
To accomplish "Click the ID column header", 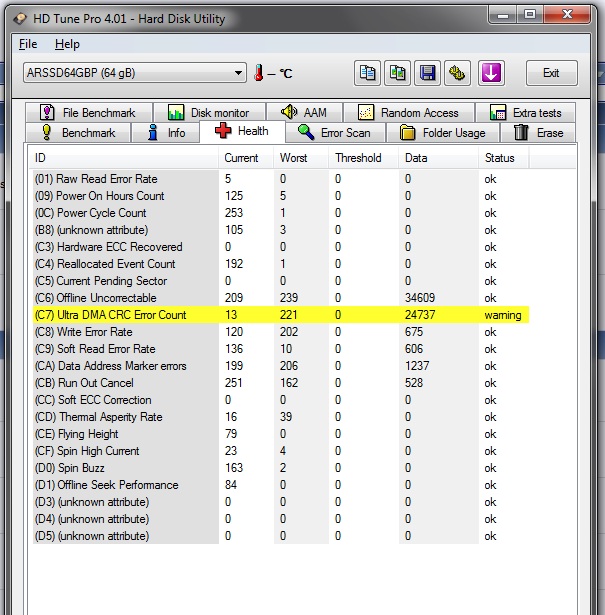I will coord(124,158).
